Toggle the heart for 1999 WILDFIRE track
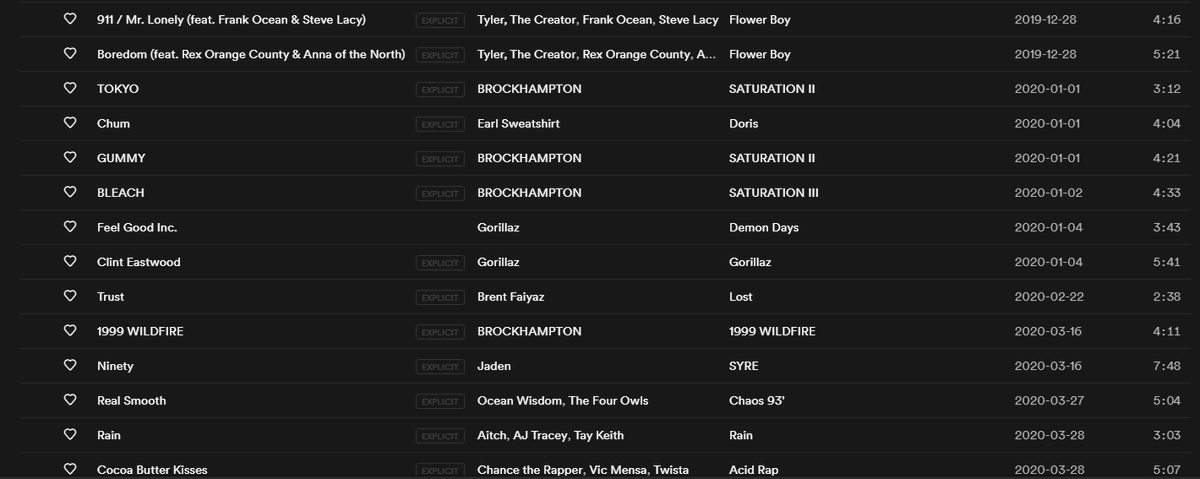1200x479 pixels. (70, 331)
